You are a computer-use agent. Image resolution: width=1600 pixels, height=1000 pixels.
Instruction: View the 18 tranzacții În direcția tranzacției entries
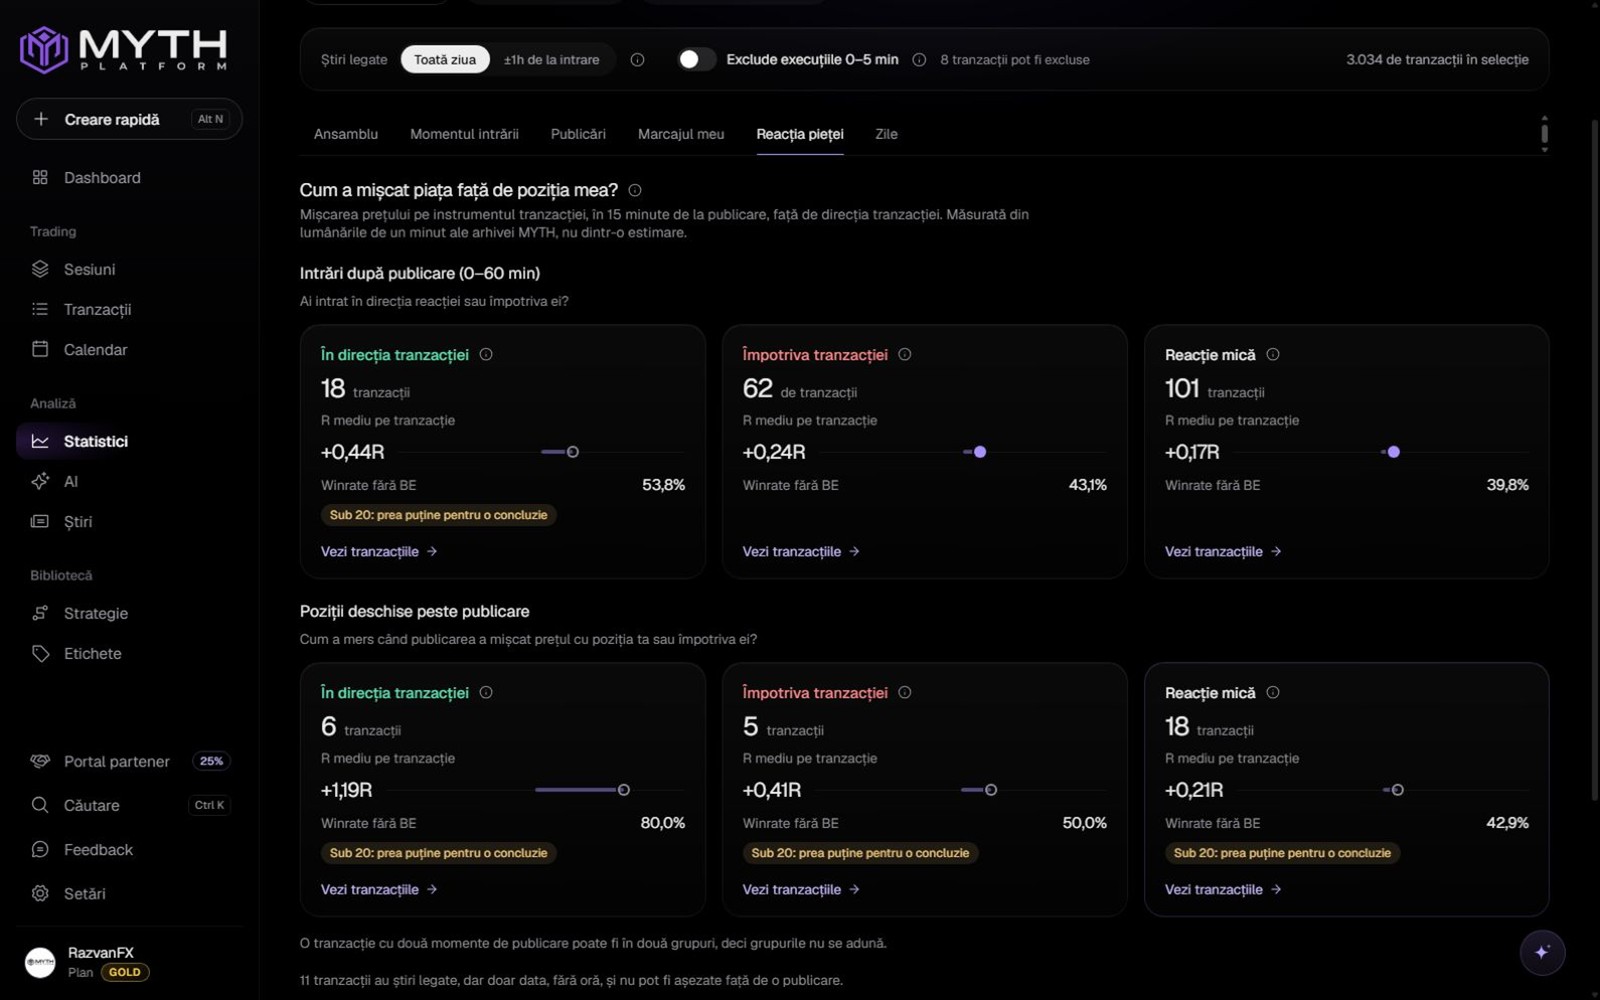(379, 551)
